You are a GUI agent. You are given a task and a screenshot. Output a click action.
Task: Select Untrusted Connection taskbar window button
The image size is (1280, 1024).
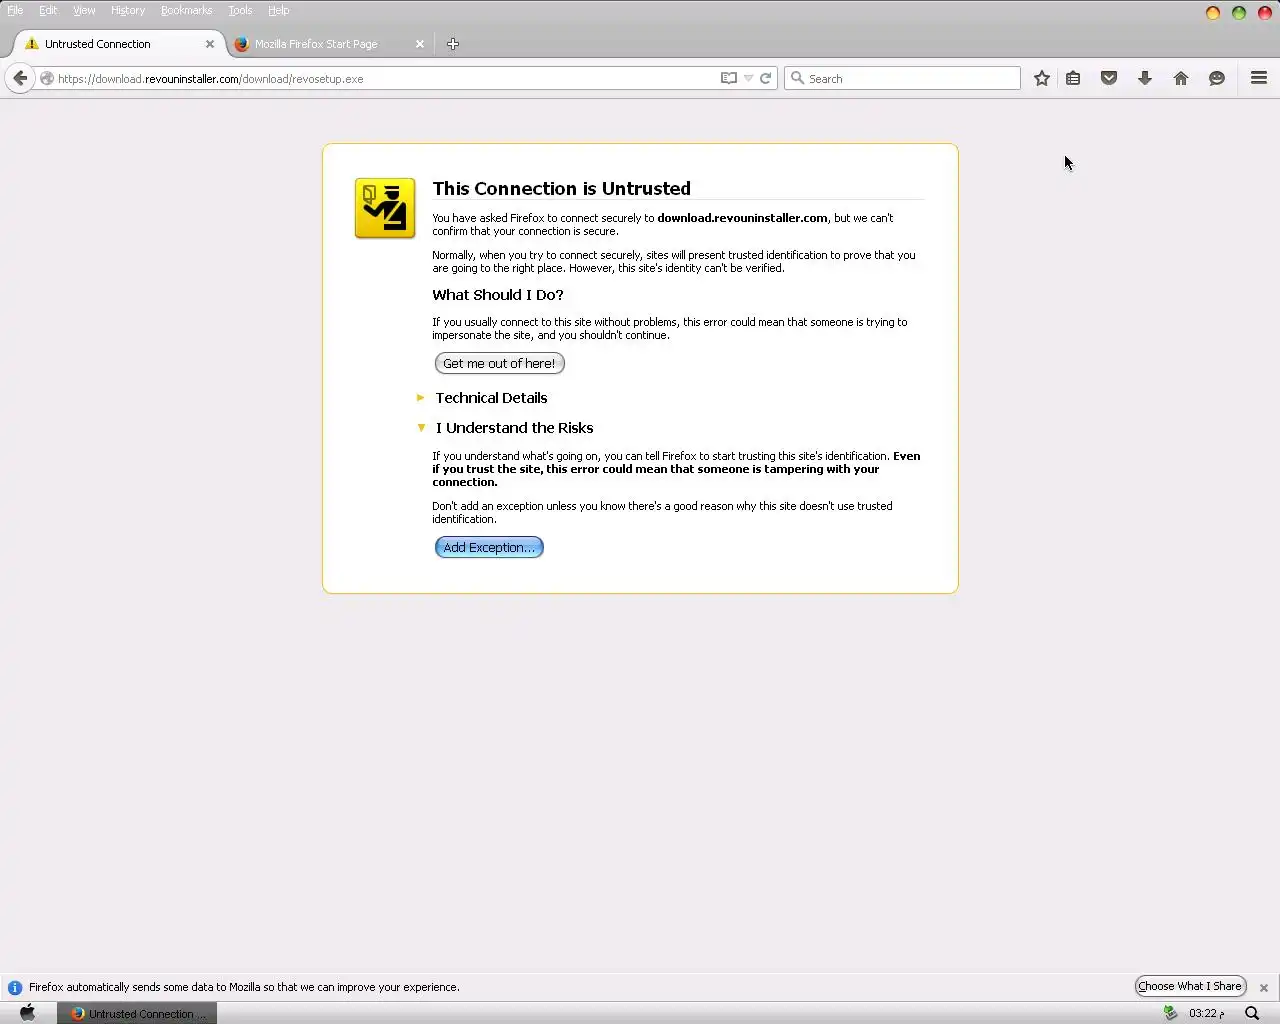(137, 1013)
